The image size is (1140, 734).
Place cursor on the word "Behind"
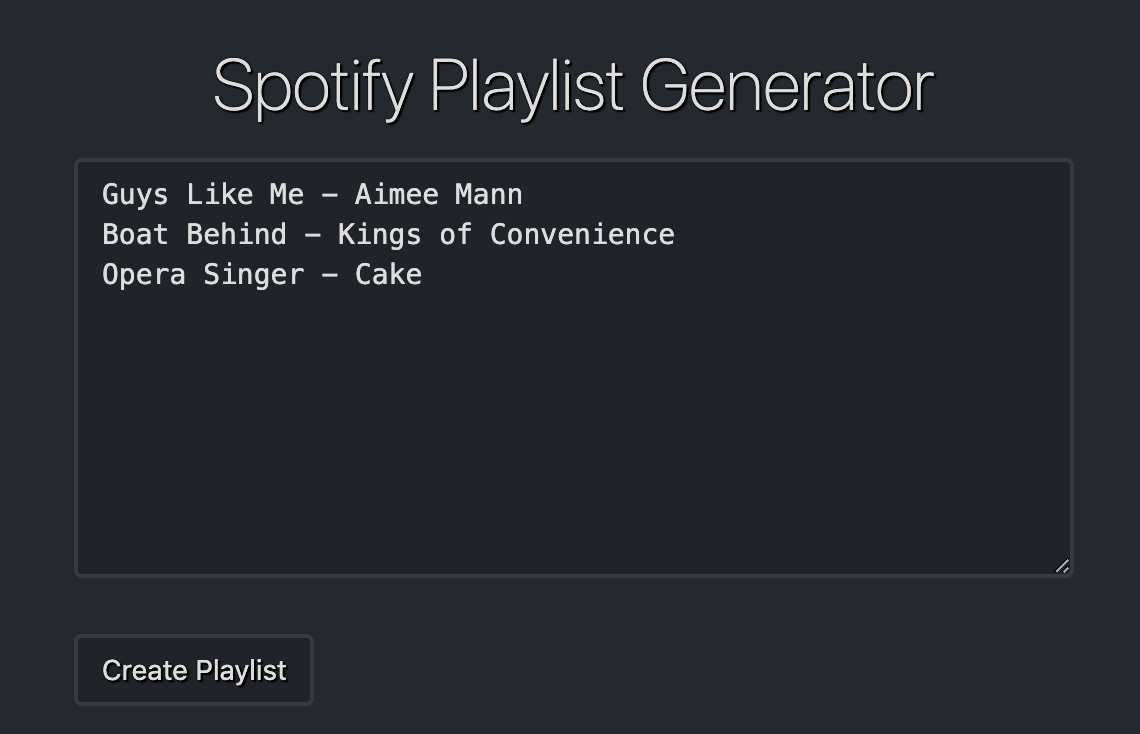pyautogui.click(x=236, y=235)
